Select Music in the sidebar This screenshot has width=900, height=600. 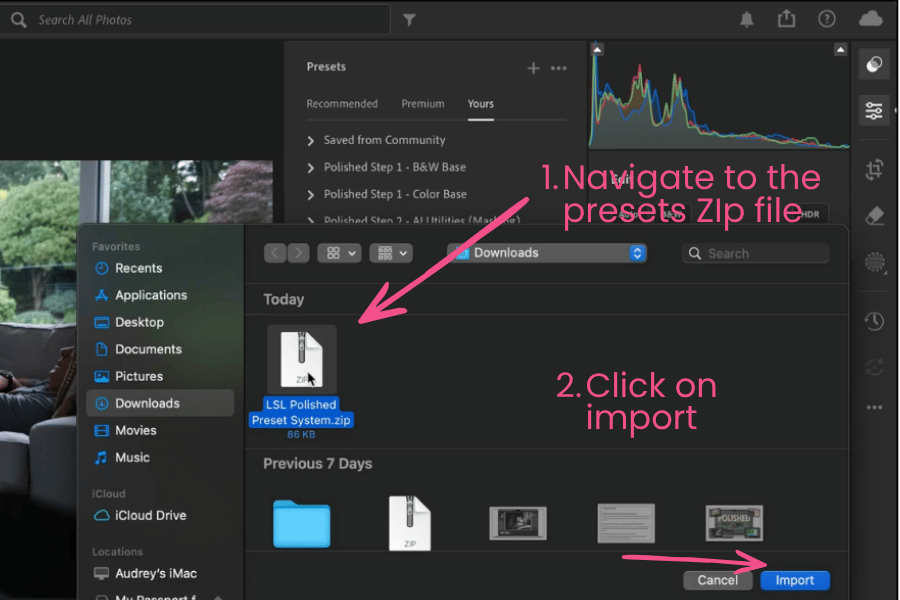[160, 458]
